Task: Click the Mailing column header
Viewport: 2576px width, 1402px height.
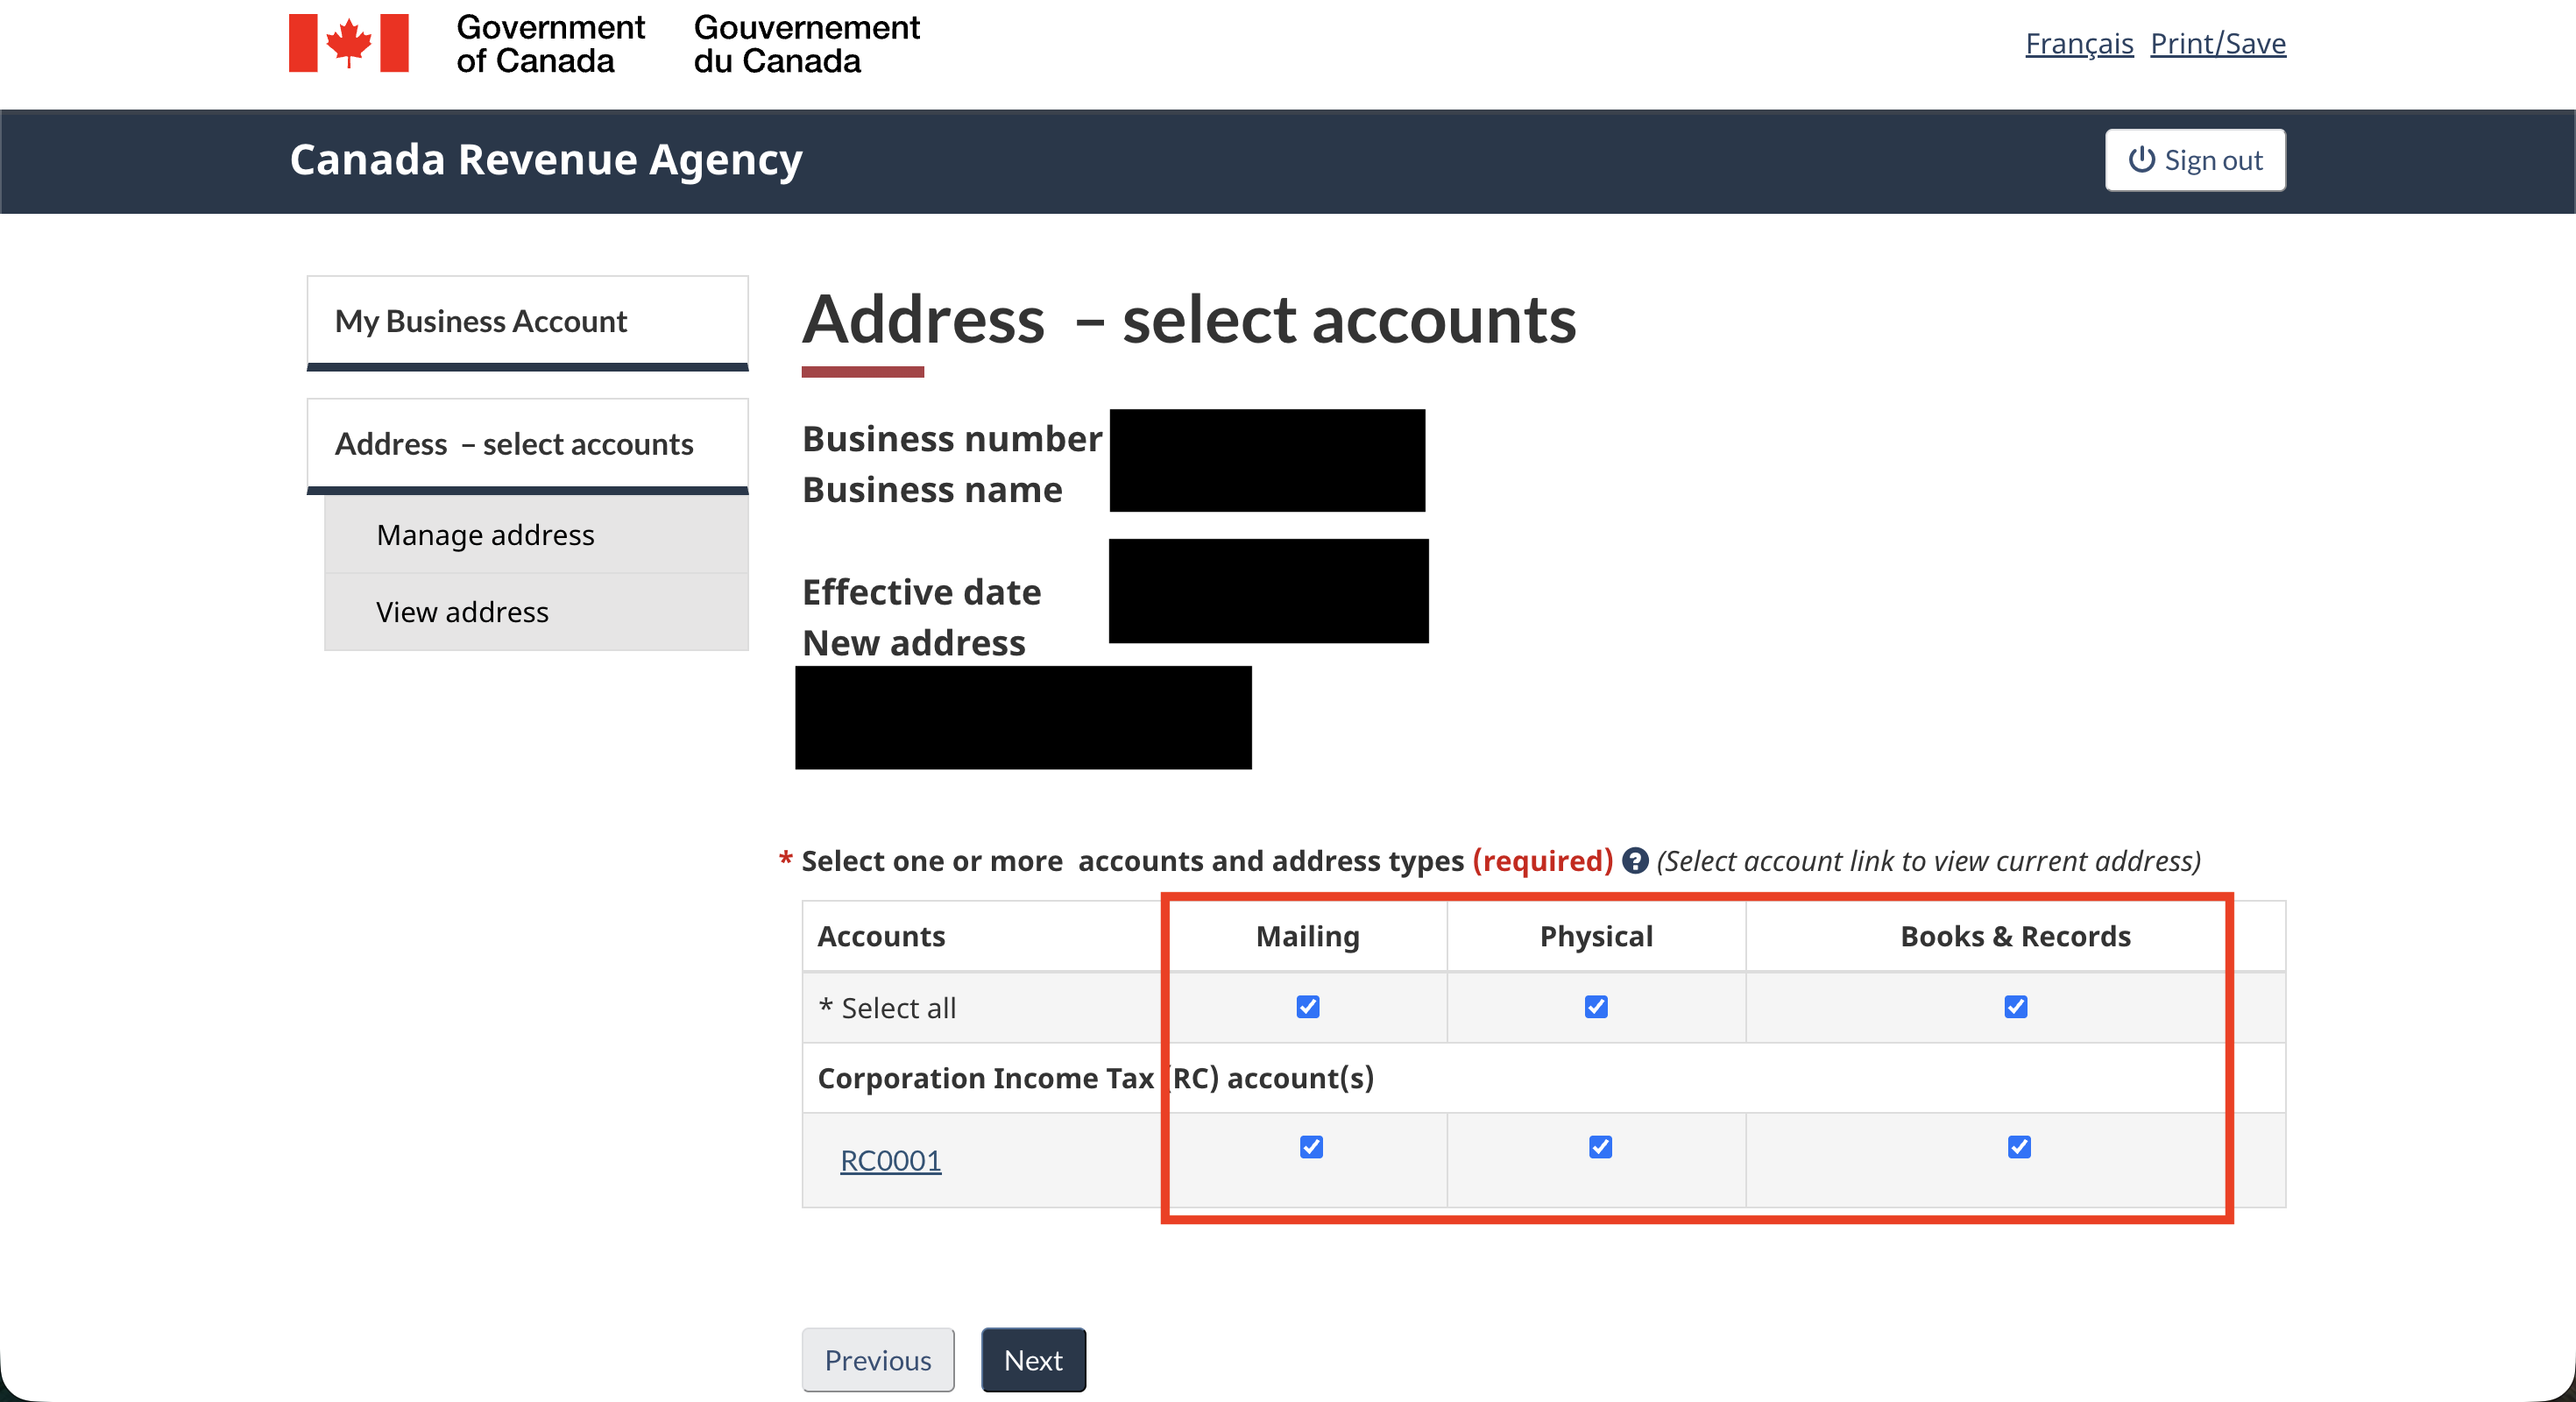Action: 1308,936
